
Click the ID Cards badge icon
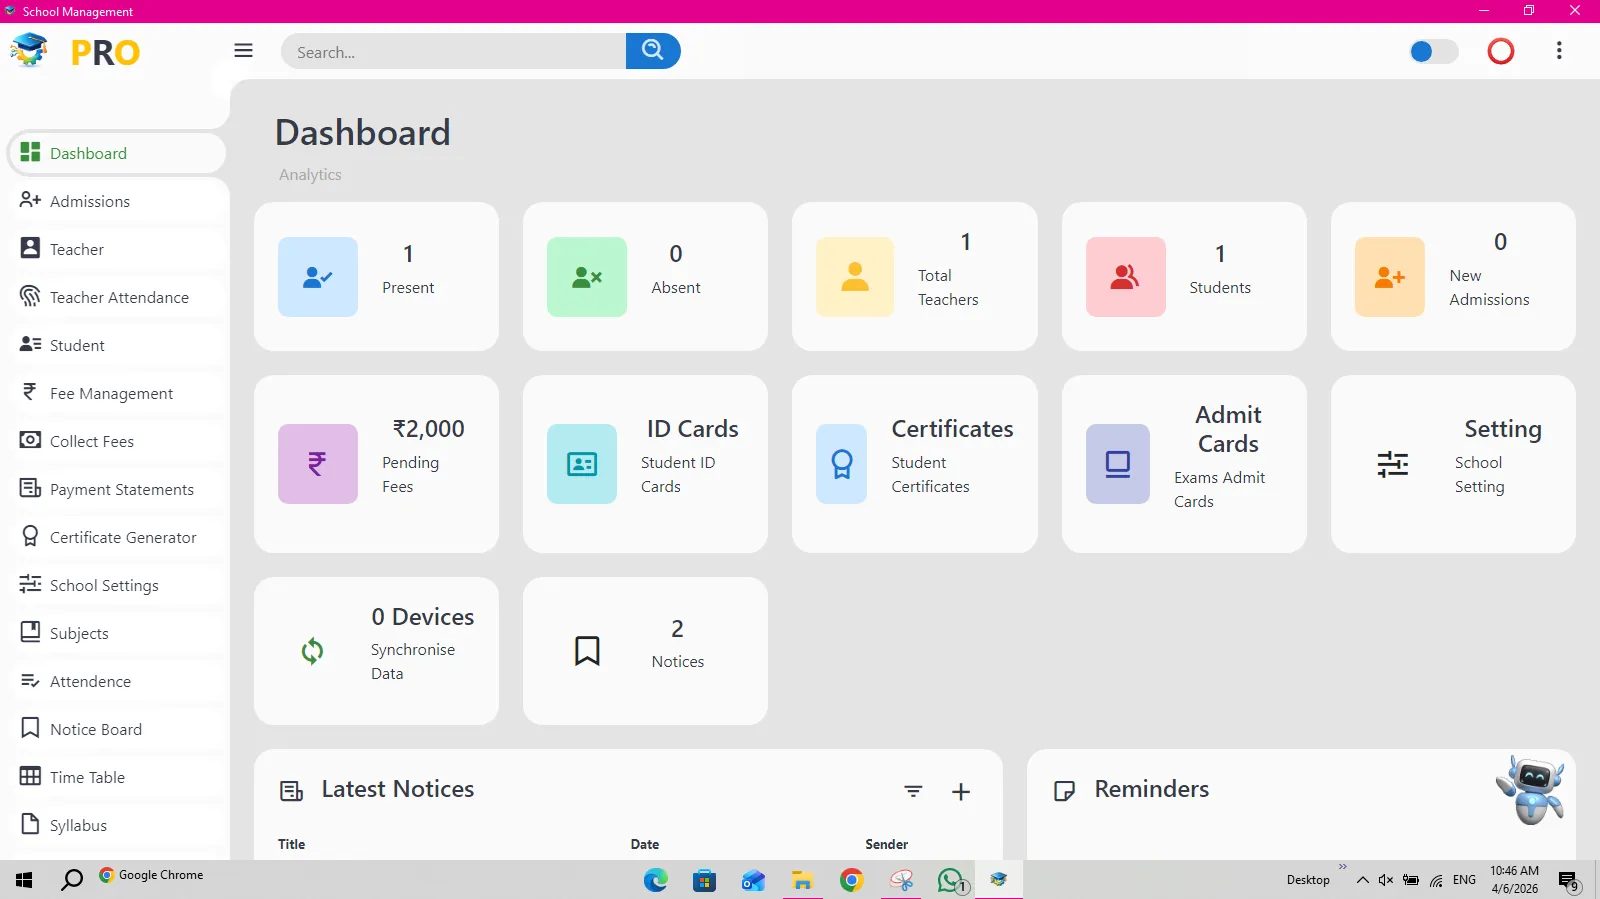pyautogui.click(x=582, y=464)
